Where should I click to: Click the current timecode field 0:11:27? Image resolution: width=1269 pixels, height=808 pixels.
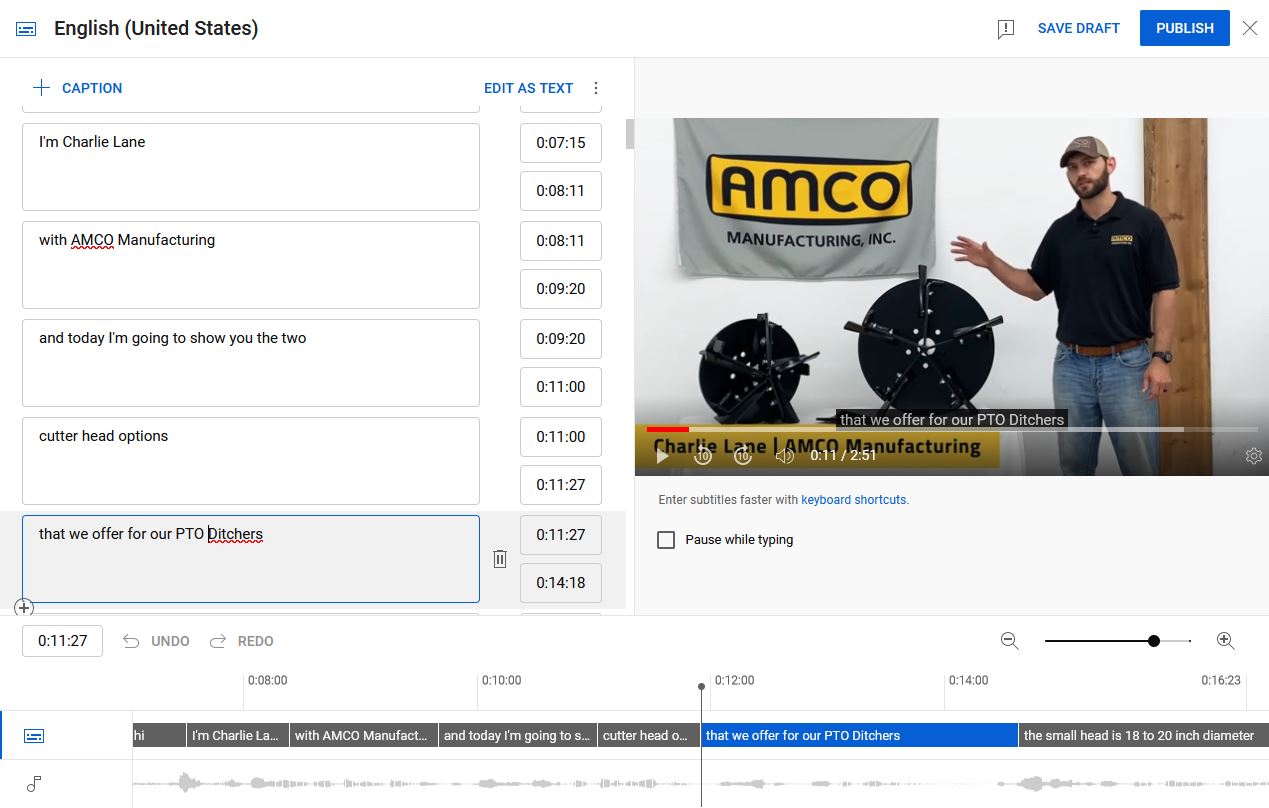[x=62, y=641]
